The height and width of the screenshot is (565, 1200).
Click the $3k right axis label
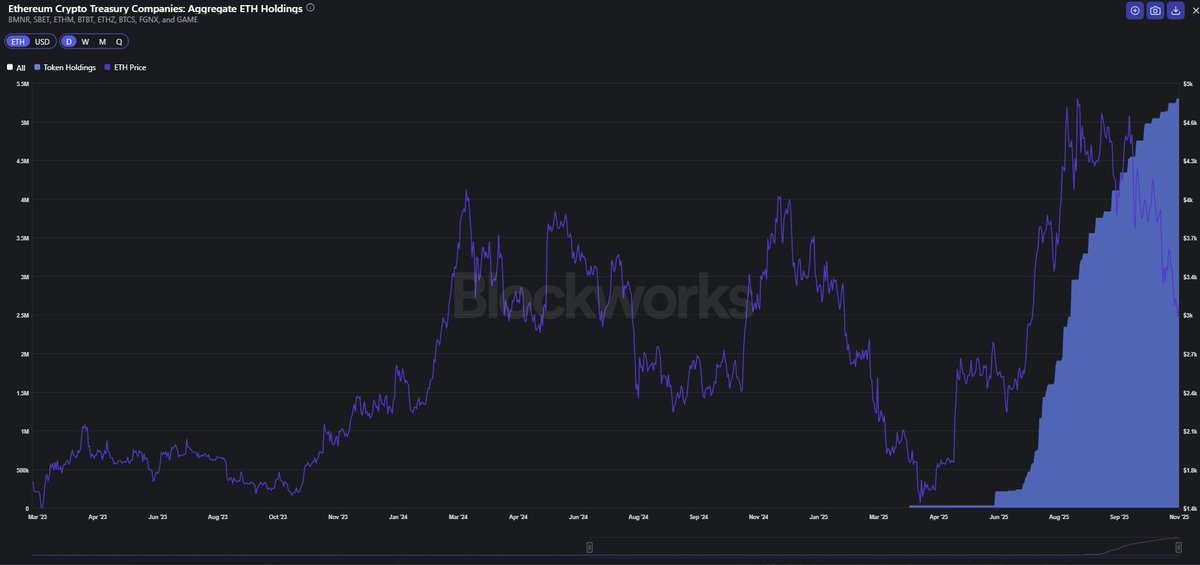(1188, 315)
